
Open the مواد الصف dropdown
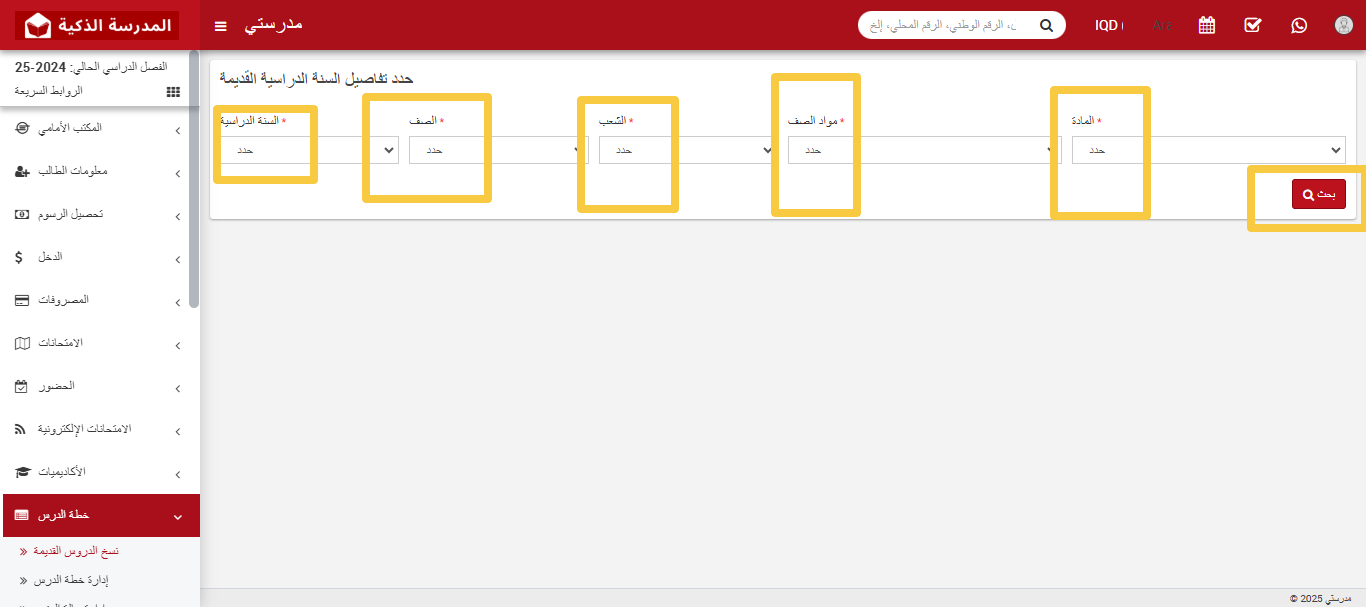pyautogui.click(x=924, y=150)
